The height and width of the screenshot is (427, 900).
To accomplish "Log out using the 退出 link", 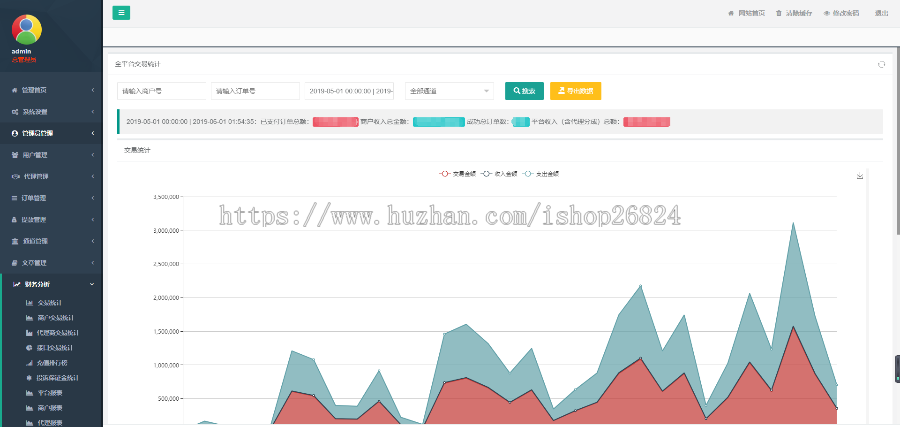I will (881, 13).
